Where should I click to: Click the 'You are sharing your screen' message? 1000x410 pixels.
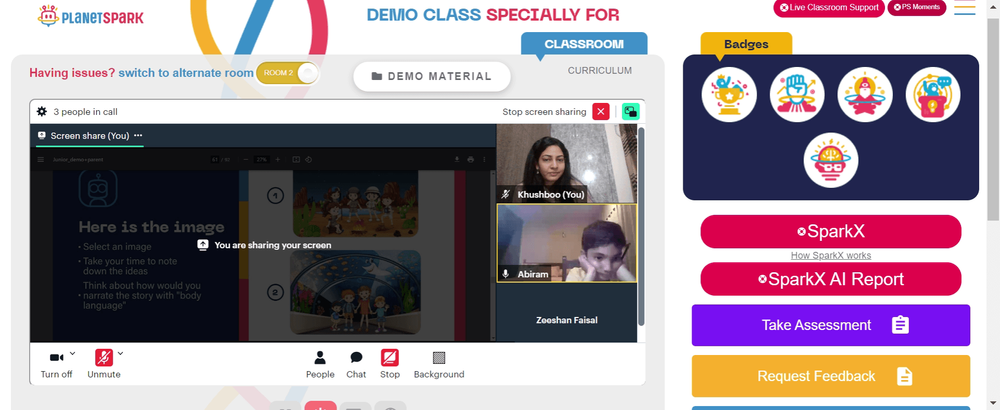click(x=265, y=245)
